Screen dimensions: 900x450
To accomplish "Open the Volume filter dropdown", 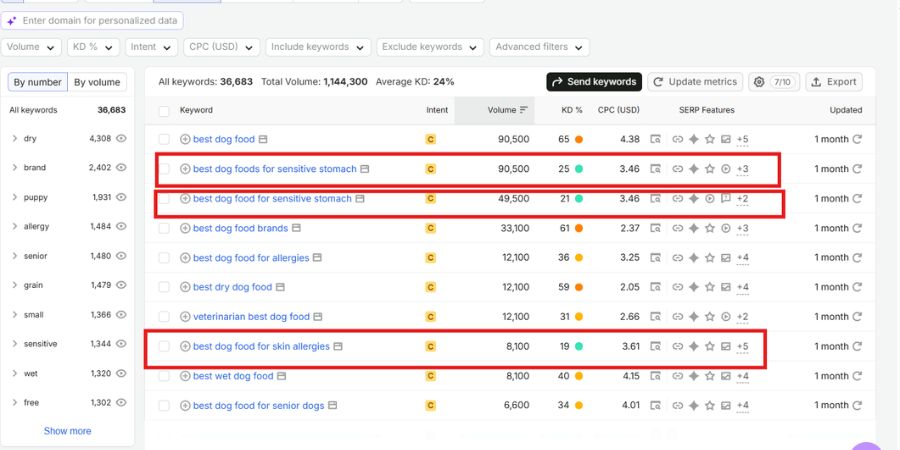I will pyautogui.click(x=31, y=47).
